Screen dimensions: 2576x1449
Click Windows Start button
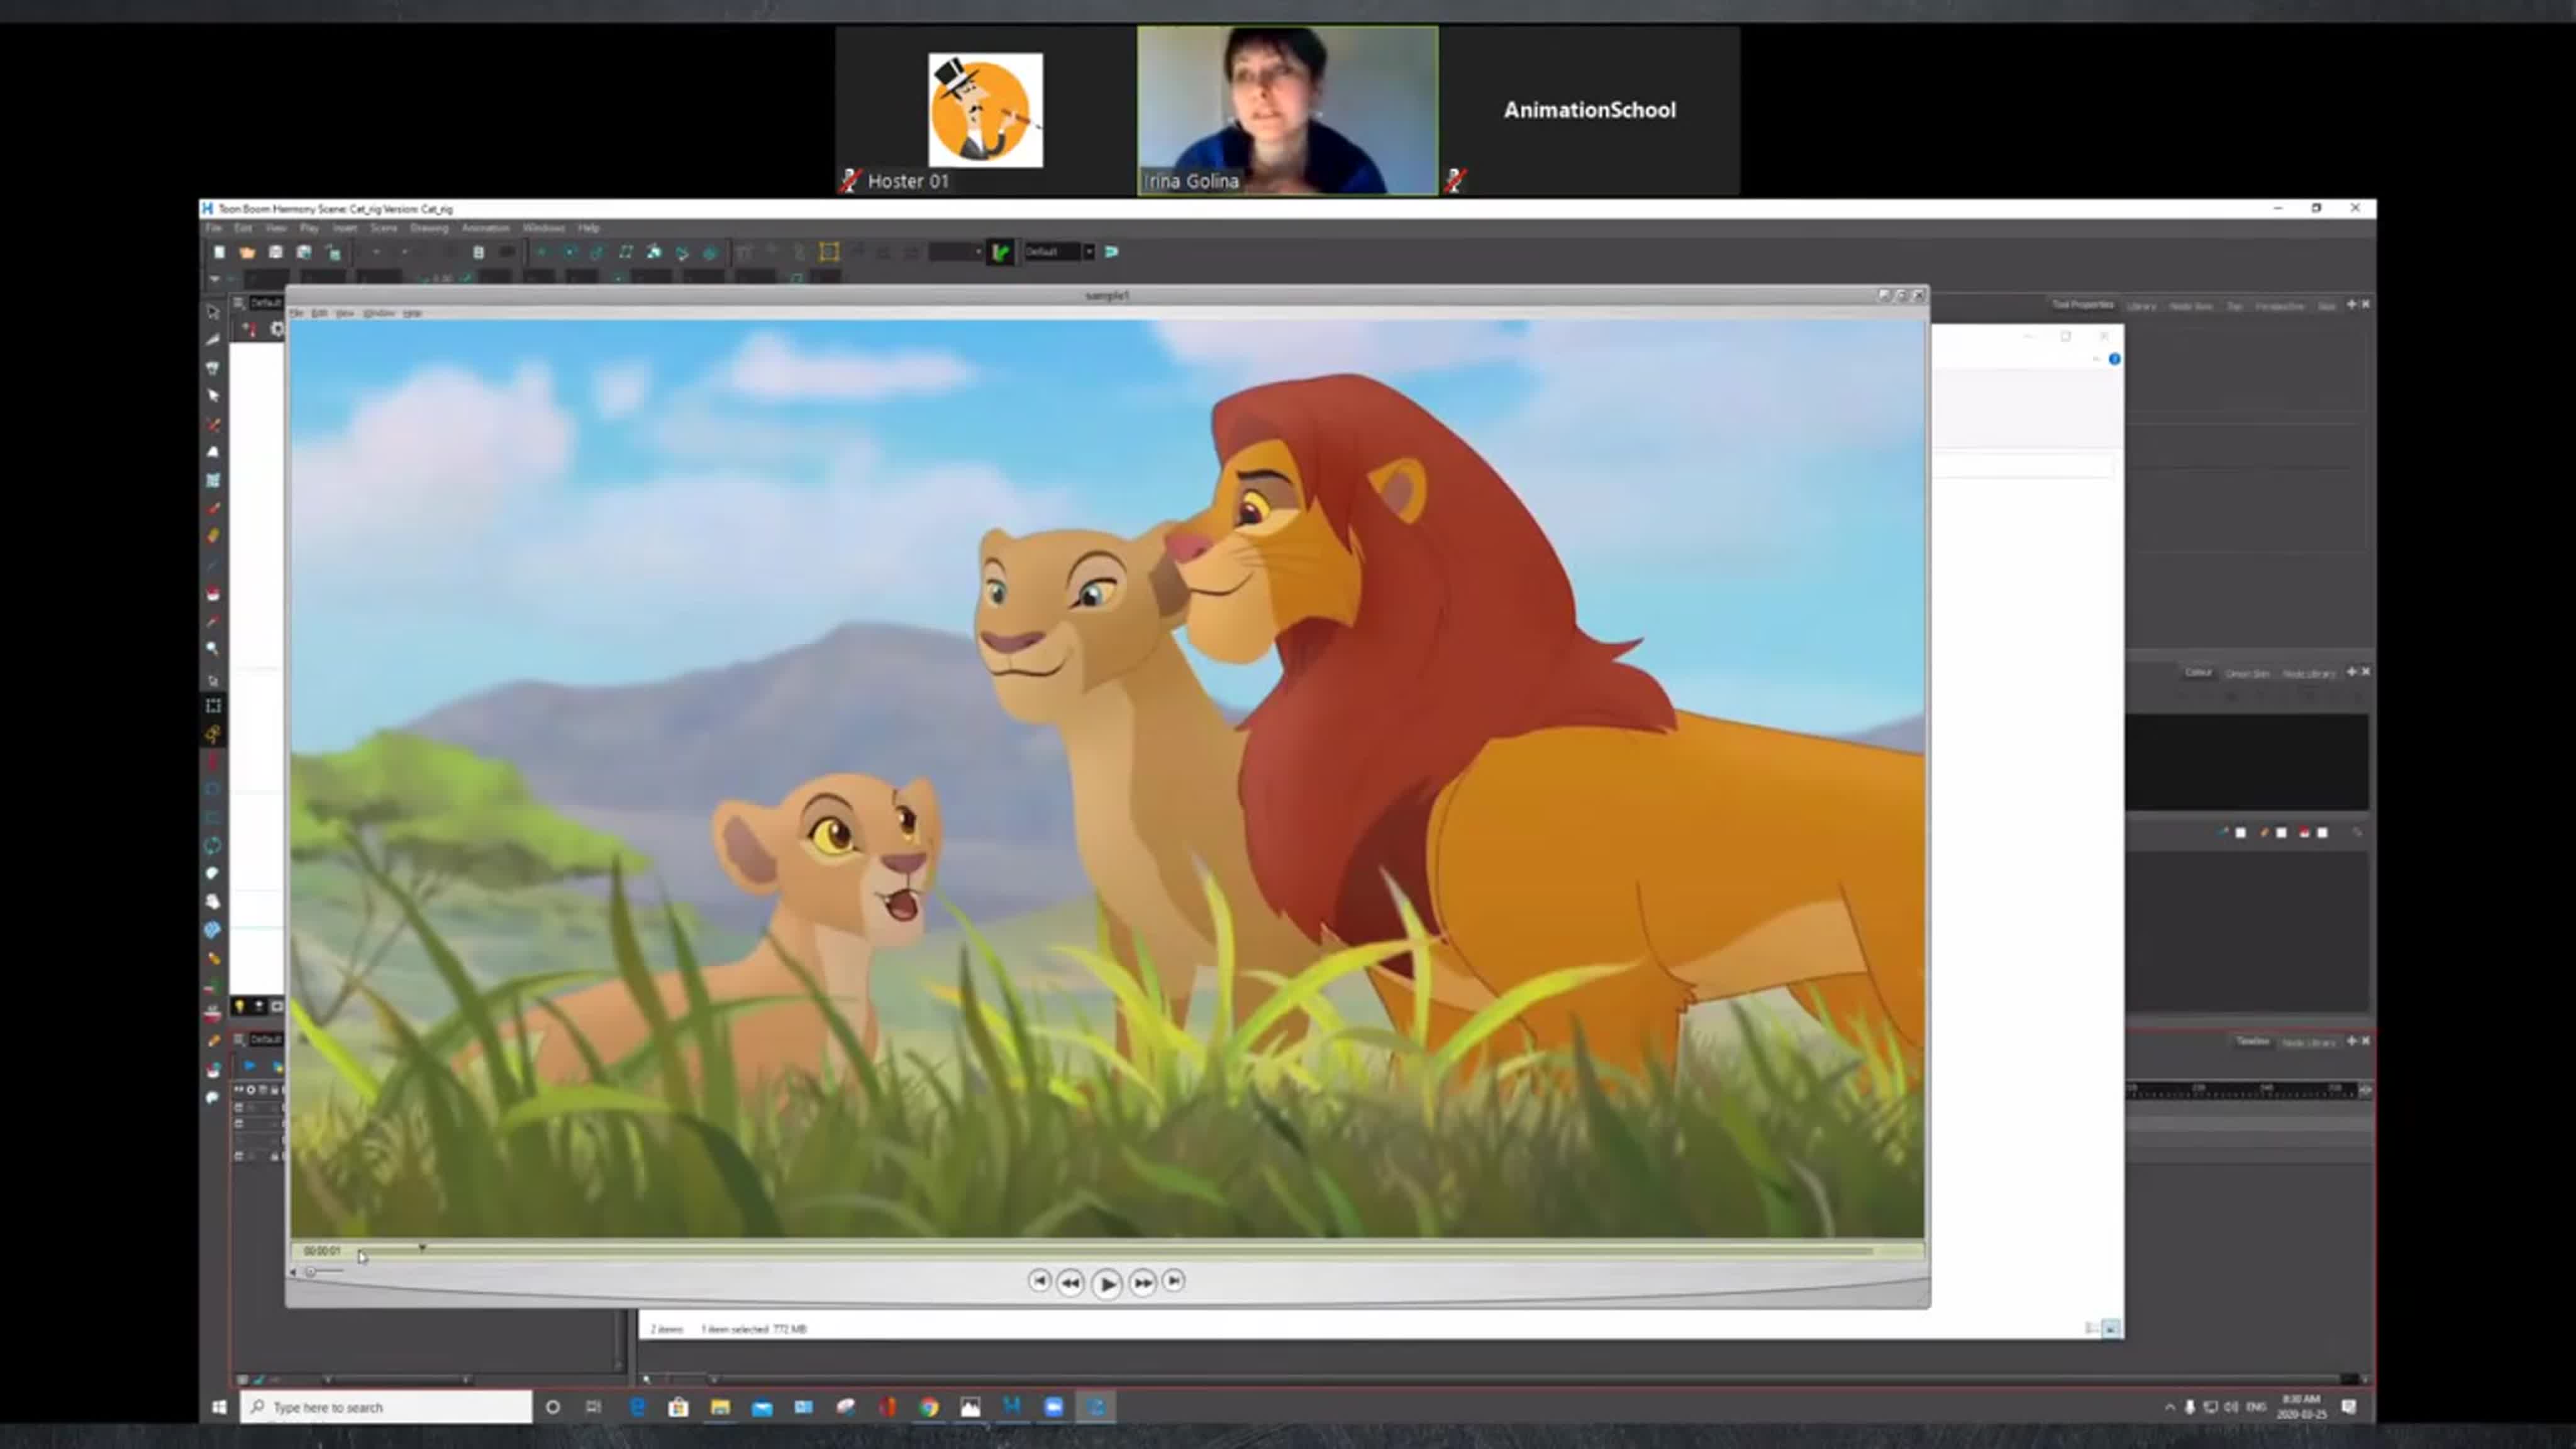click(x=219, y=1407)
